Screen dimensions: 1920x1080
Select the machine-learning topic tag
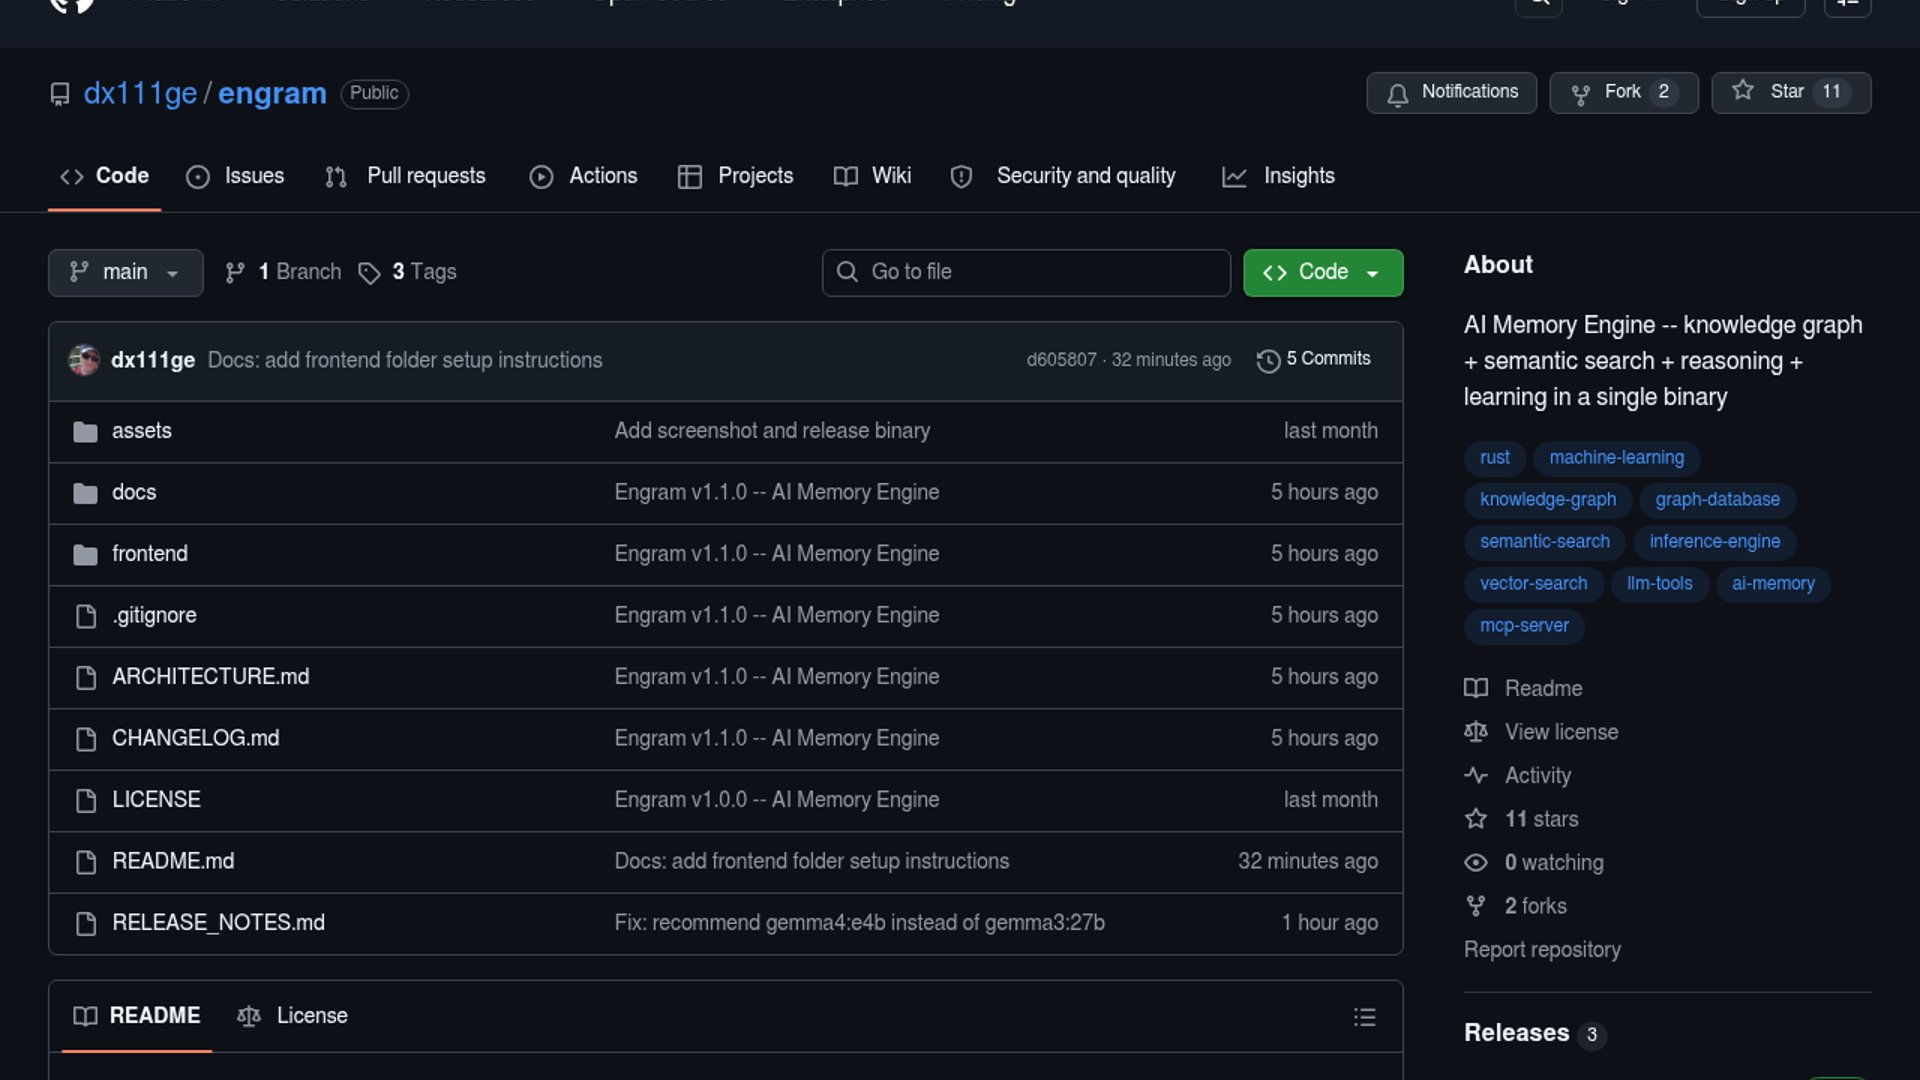1617,458
